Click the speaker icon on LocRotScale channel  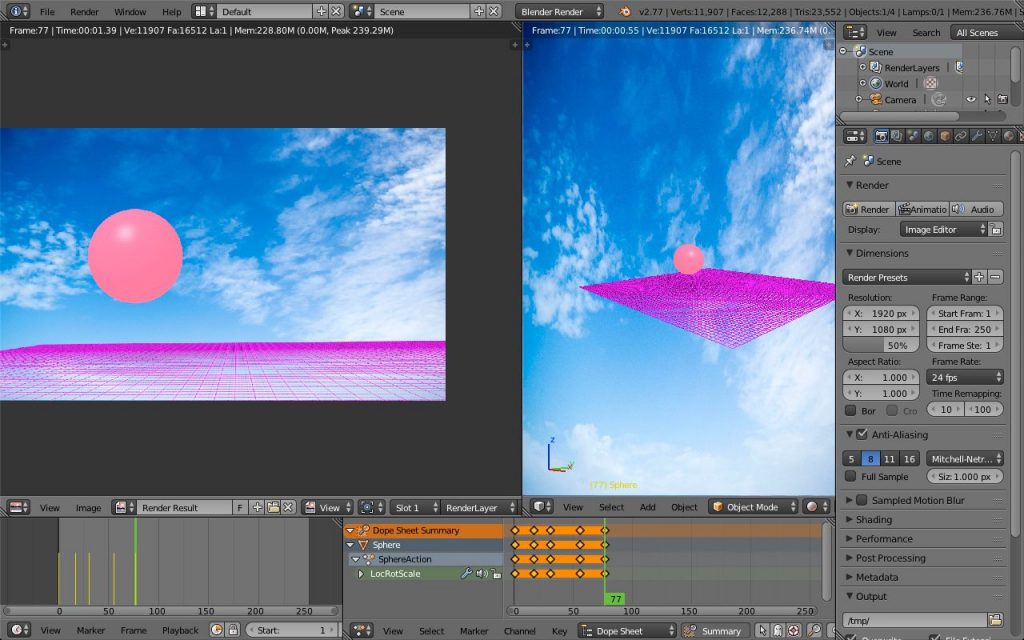[x=481, y=572]
